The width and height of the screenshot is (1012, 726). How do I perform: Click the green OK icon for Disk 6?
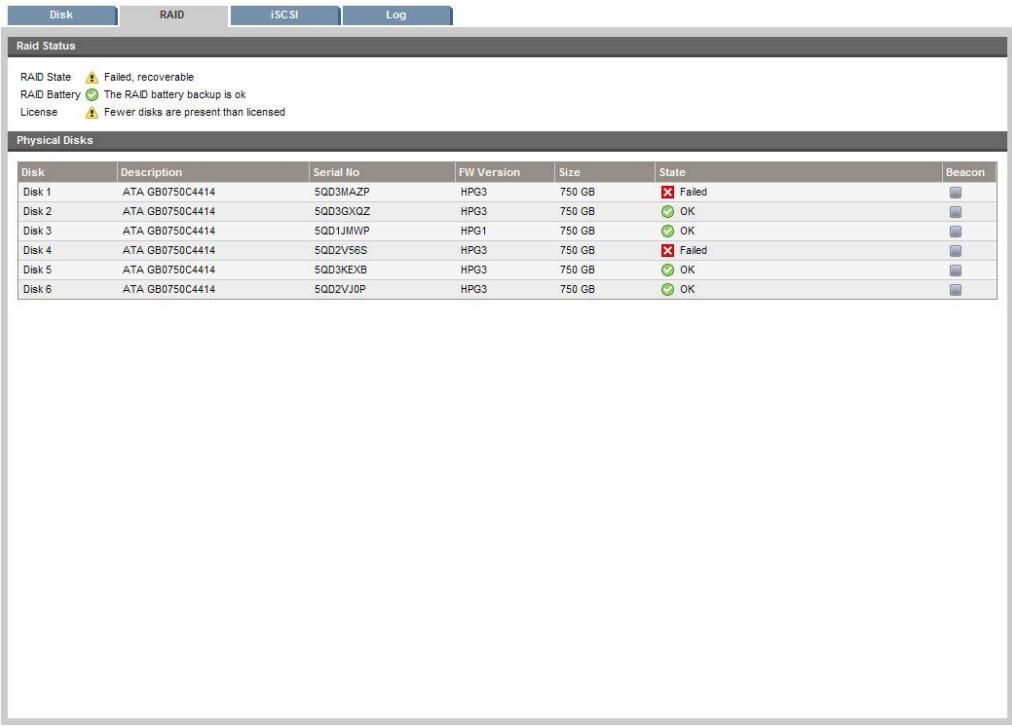coord(667,290)
